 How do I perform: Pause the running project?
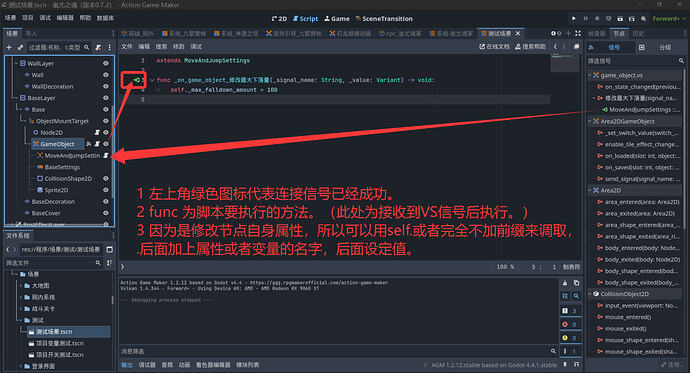(585, 18)
